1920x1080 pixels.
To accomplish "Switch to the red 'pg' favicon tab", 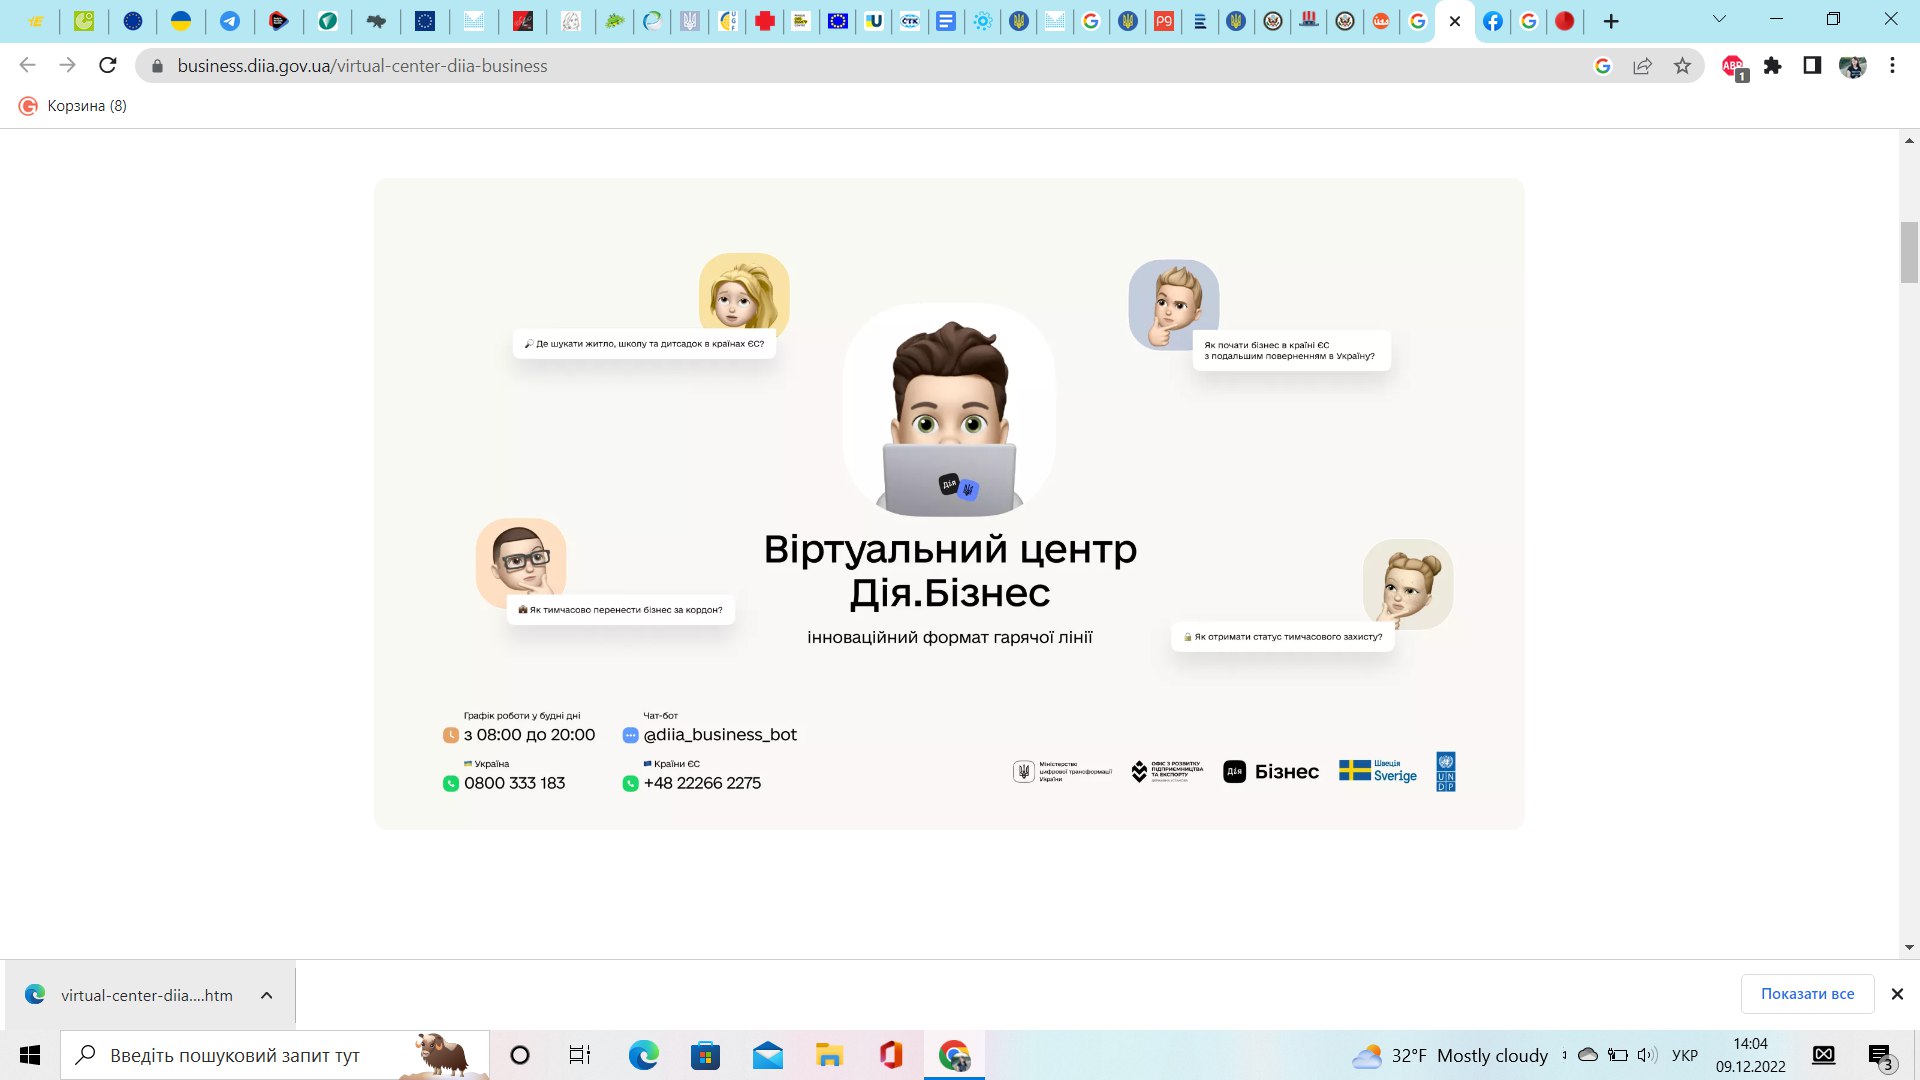I will click(1164, 21).
